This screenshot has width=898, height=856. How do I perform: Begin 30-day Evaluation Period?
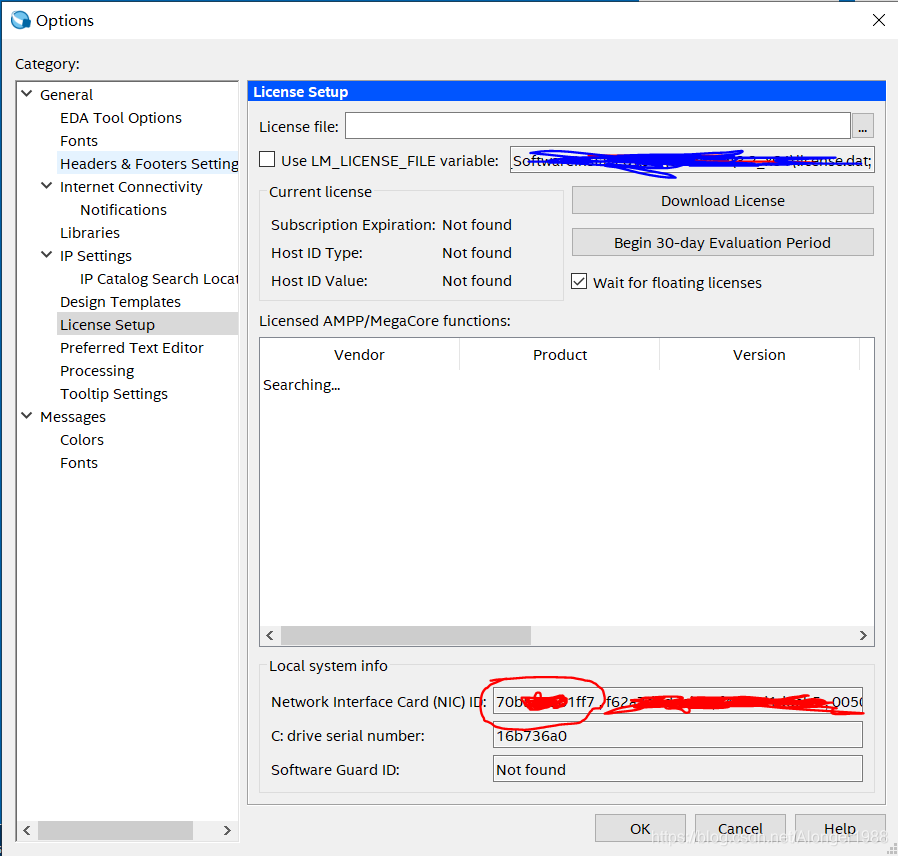723,242
